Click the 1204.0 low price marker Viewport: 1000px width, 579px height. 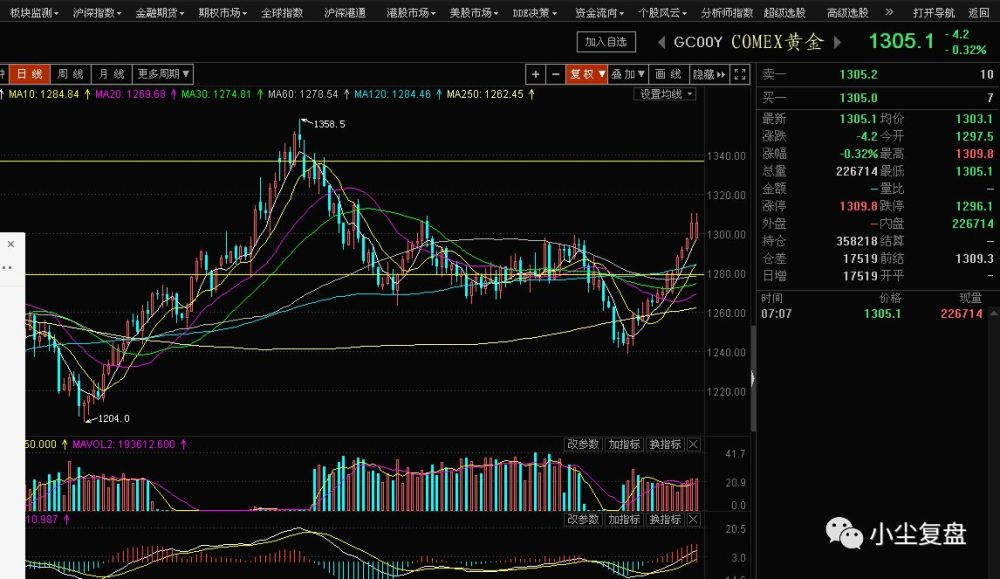[114, 418]
